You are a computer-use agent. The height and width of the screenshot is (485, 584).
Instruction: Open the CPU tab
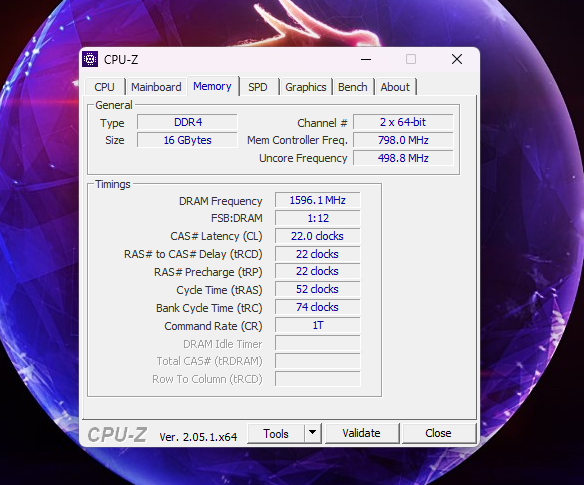(104, 87)
